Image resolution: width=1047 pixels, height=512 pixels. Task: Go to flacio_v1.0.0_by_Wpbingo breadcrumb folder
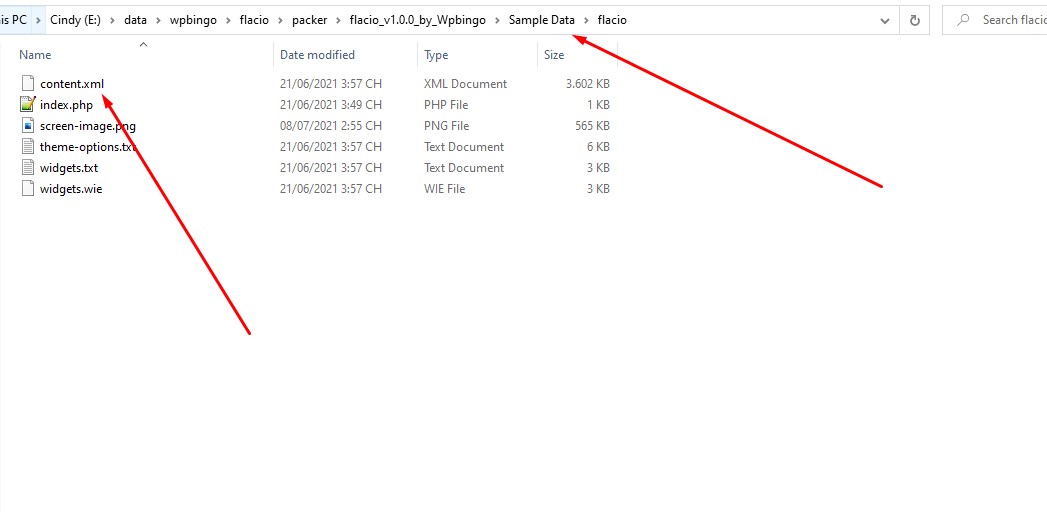[x=417, y=20]
